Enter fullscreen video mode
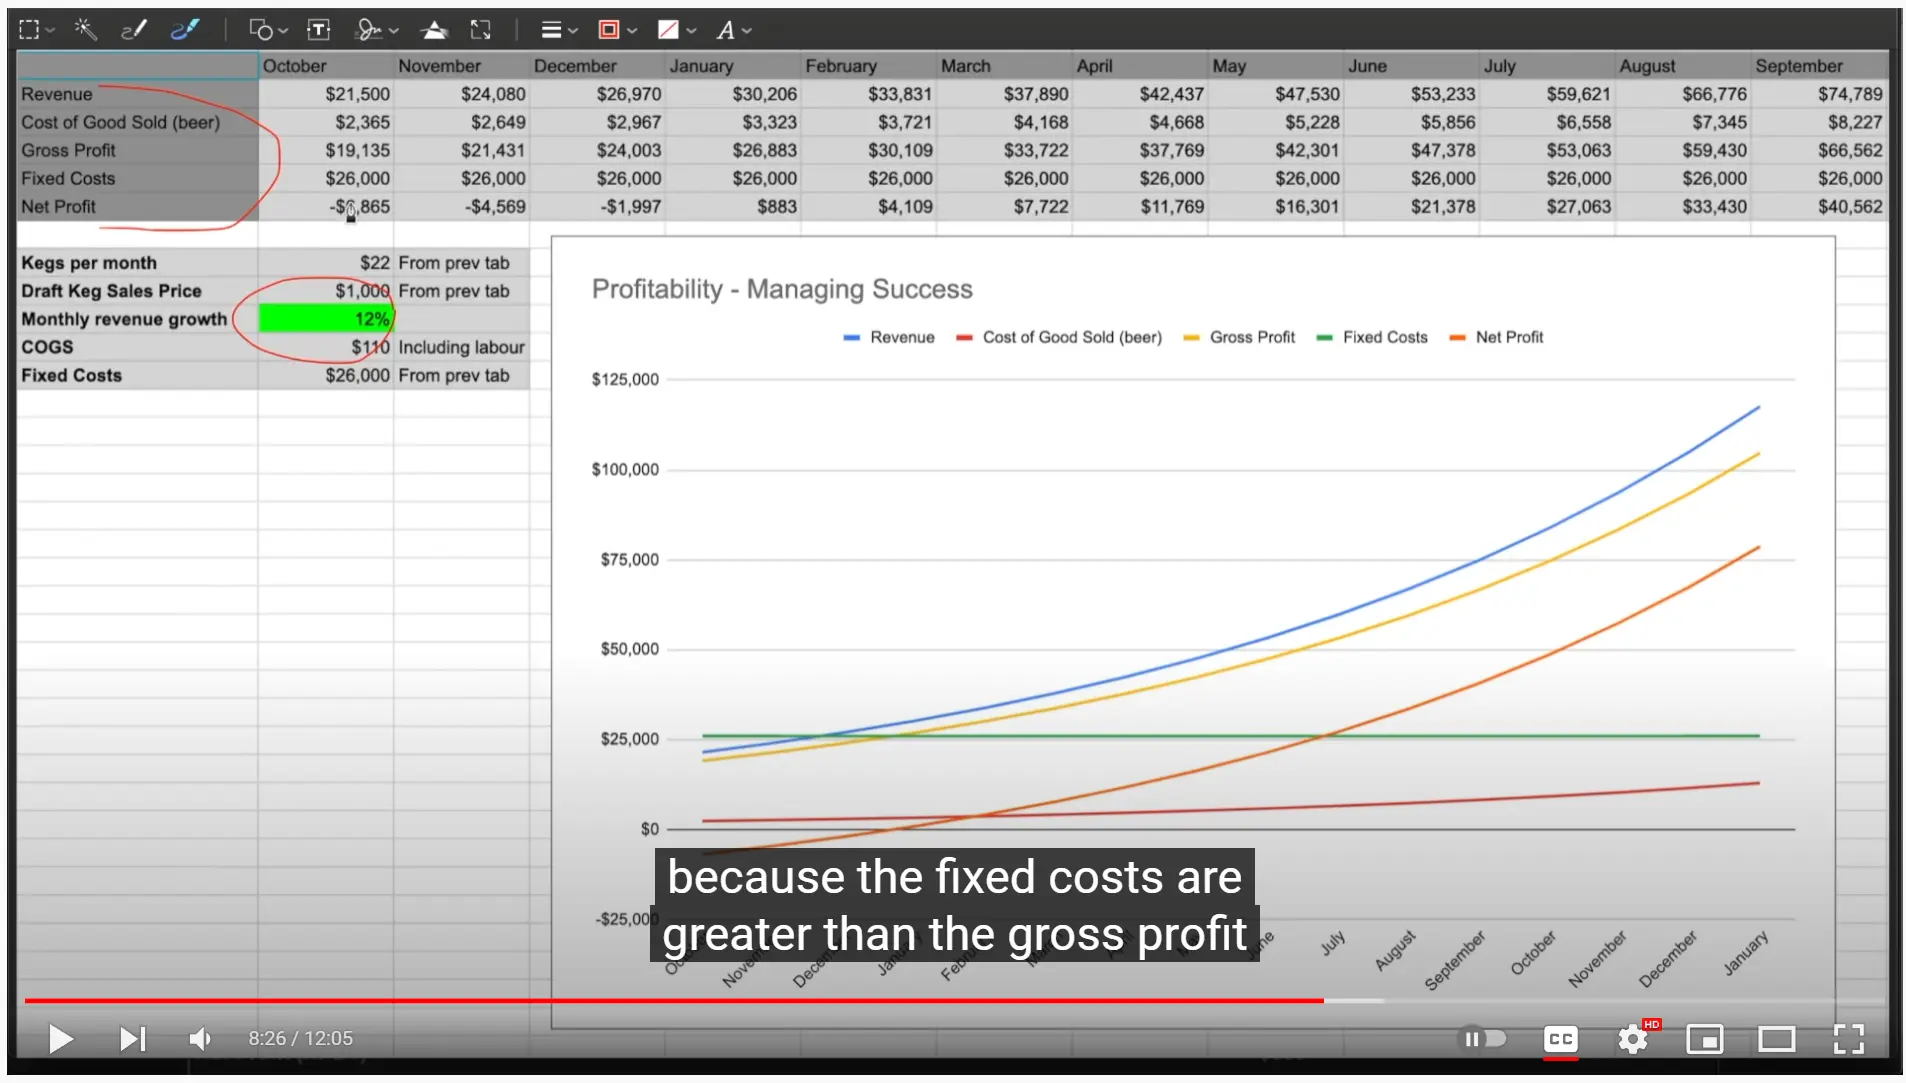Image resolution: width=1906 pixels, height=1083 pixels. click(1848, 1039)
